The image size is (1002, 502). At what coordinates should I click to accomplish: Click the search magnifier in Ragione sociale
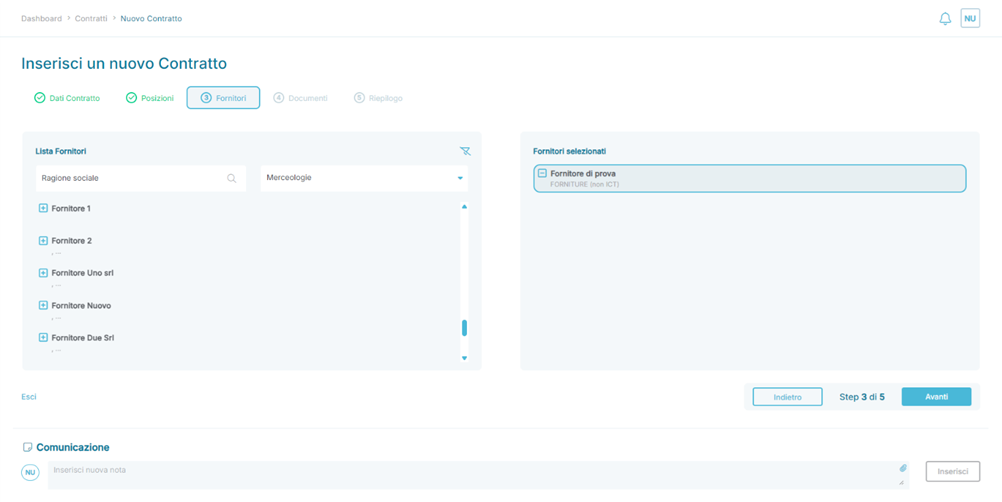coord(232,178)
